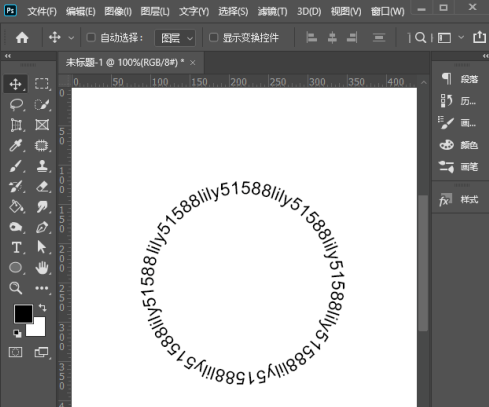Open the 文件(F) menu
Image resolution: width=489 pixels, height=407 pixels.
click(42, 12)
